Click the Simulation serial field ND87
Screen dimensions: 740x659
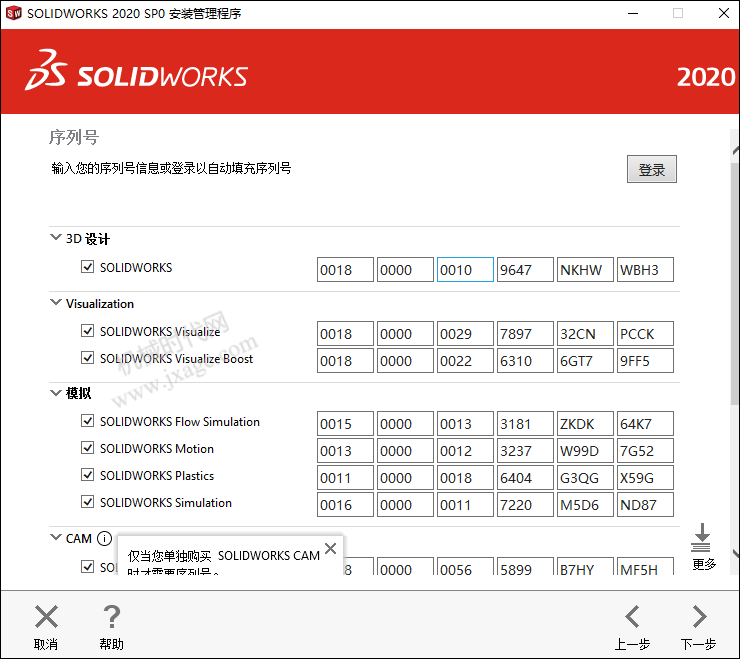click(645, 504)
